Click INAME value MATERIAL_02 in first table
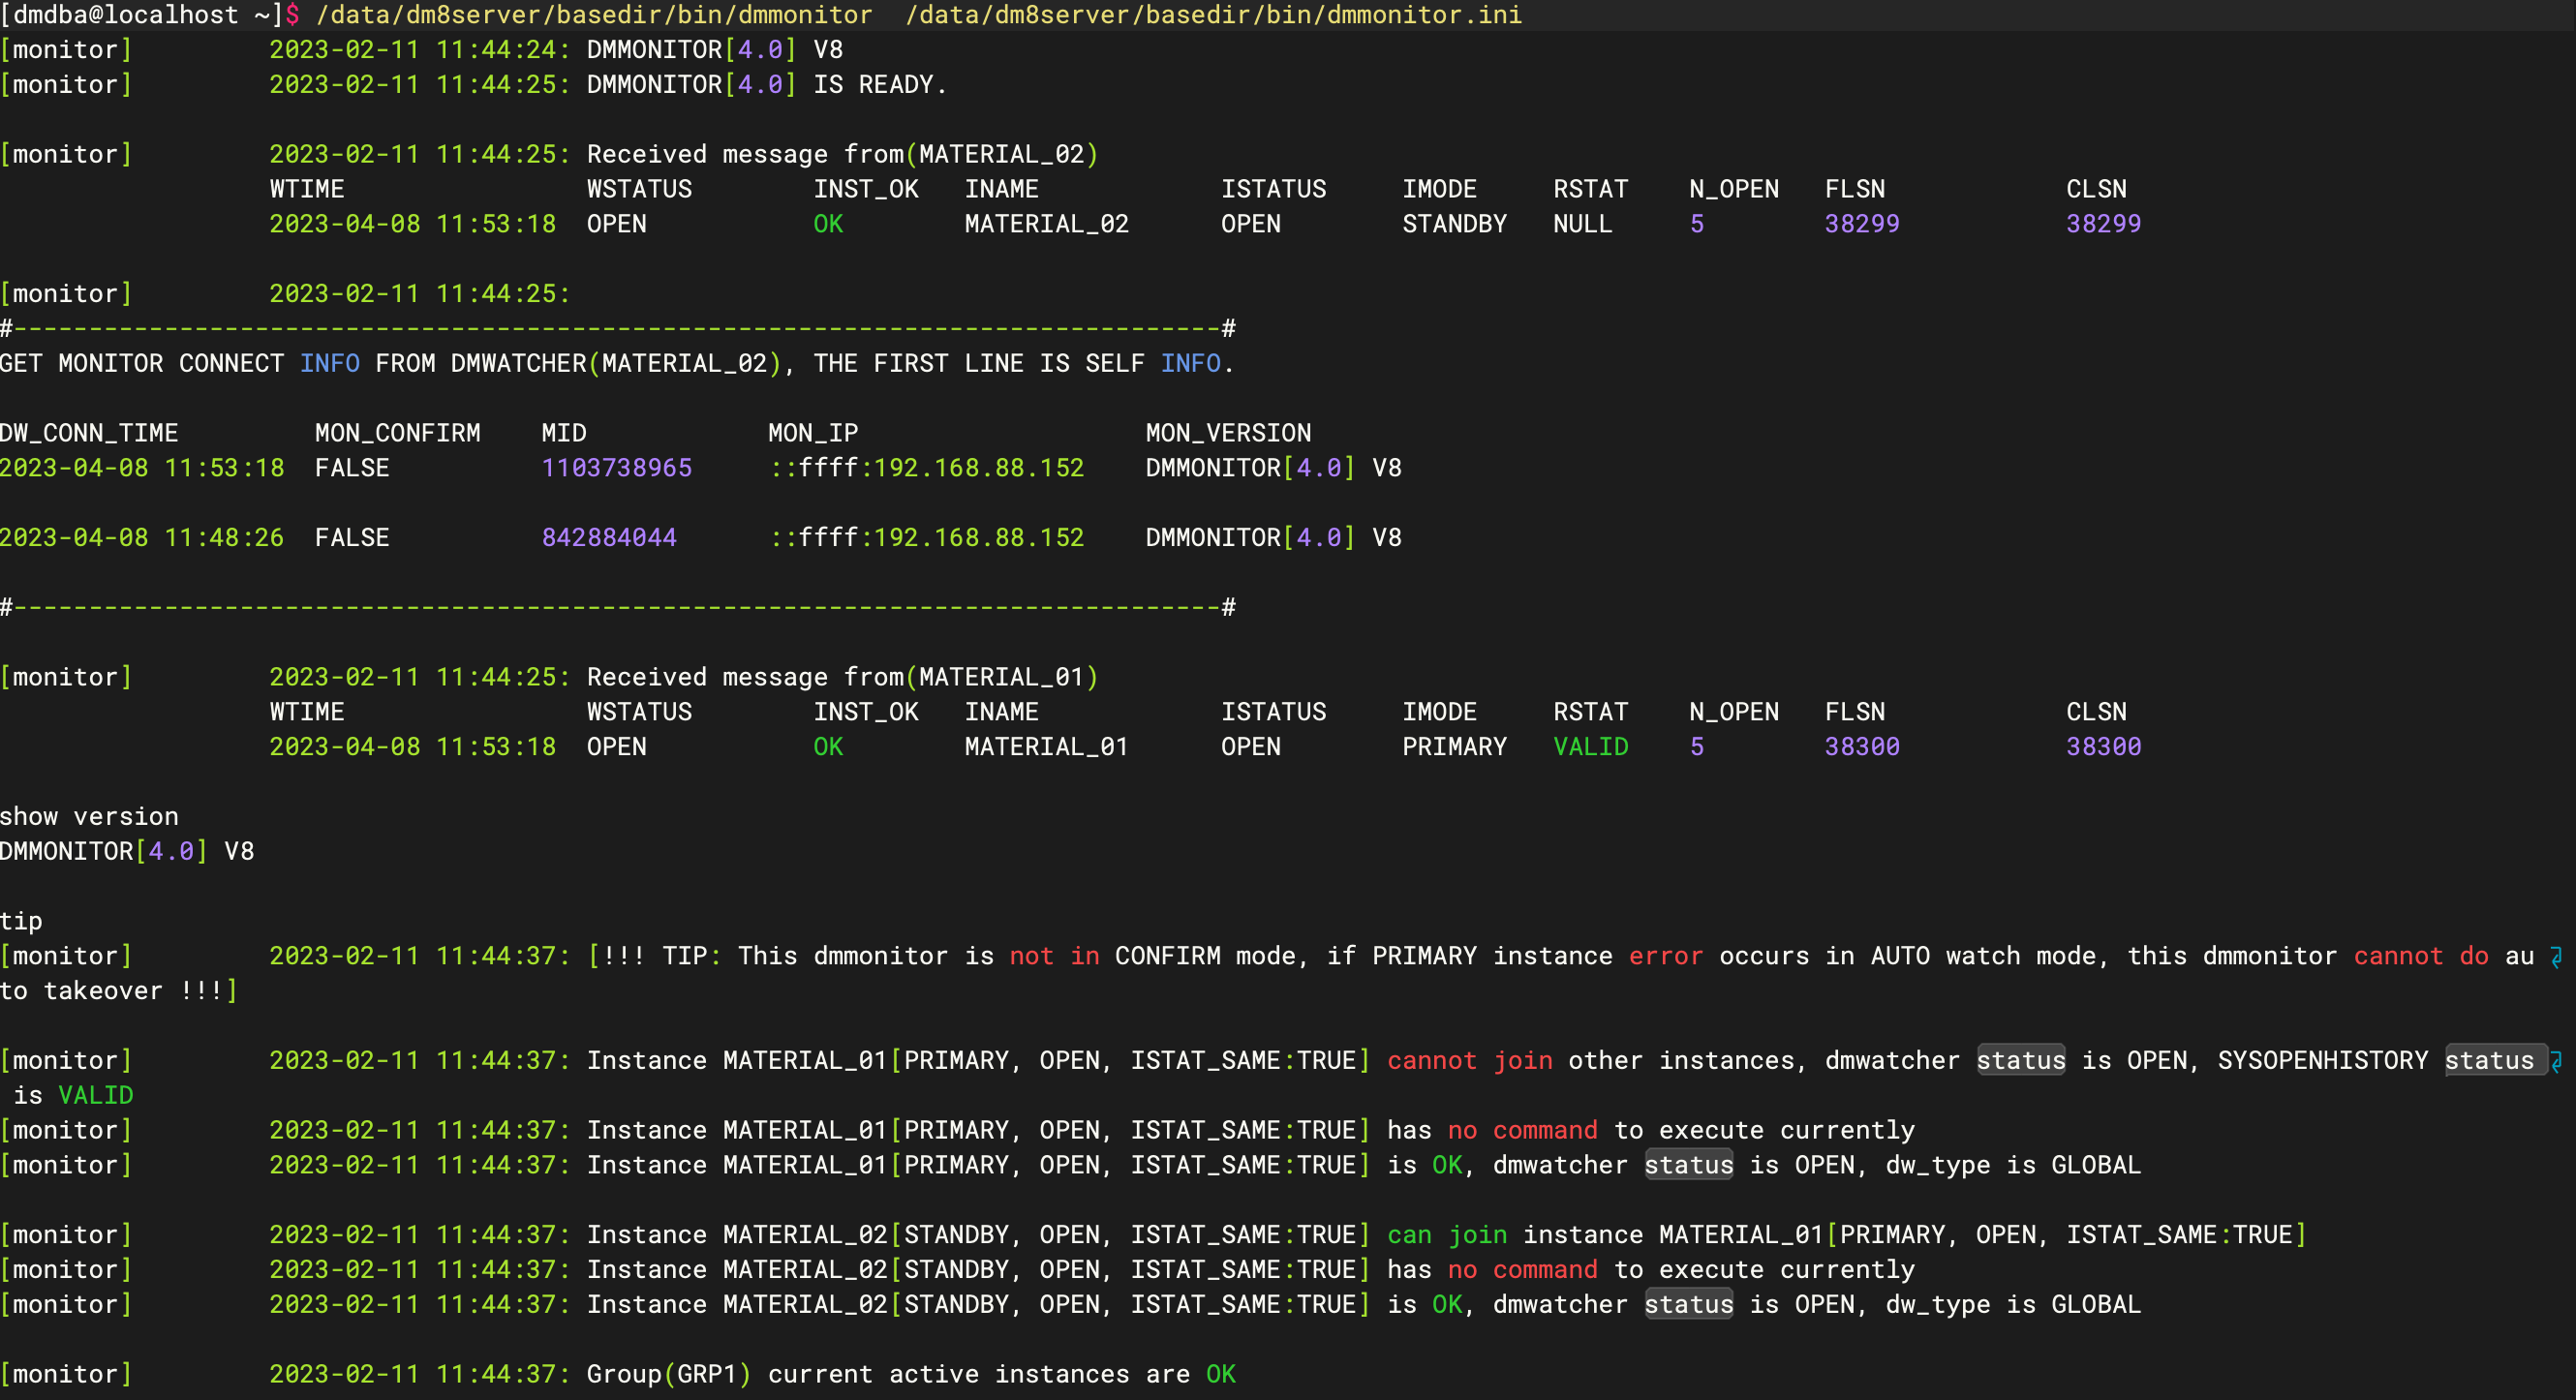The image size is (2576, 1400). 1047,224
